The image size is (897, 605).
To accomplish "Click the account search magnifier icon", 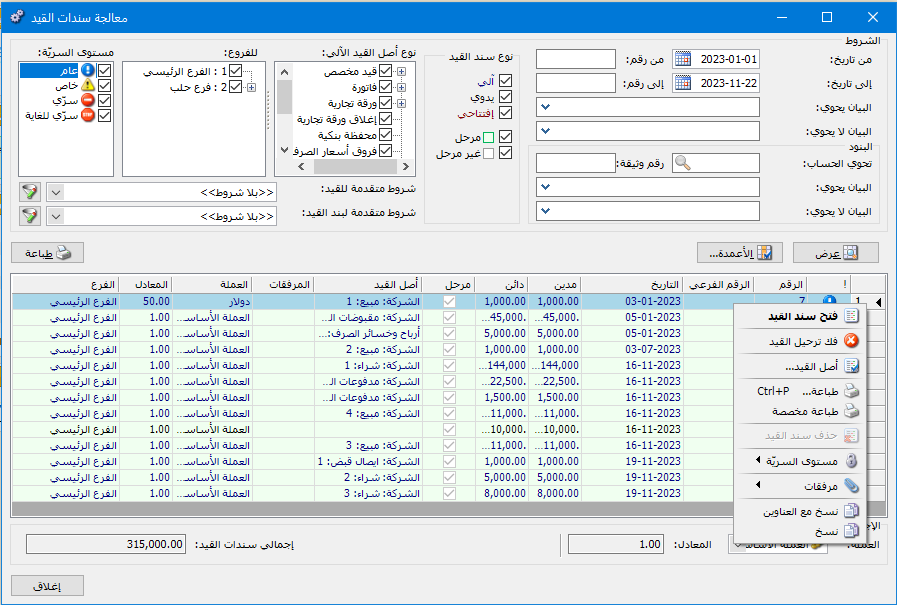I will 682,164.
